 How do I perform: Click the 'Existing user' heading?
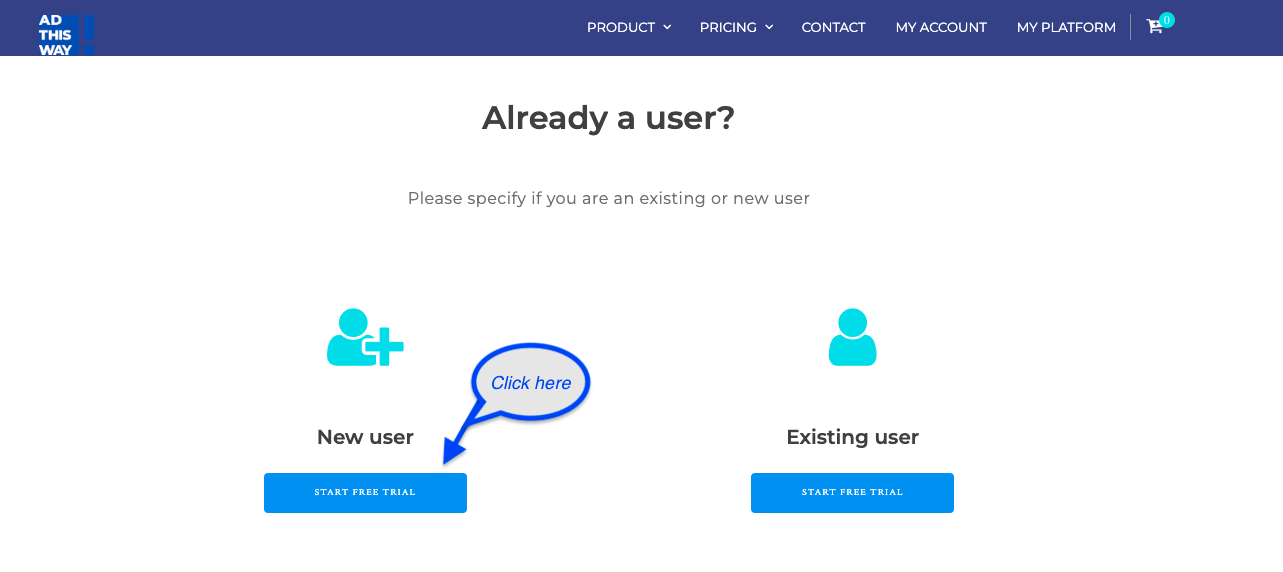(x=852, y=437)
